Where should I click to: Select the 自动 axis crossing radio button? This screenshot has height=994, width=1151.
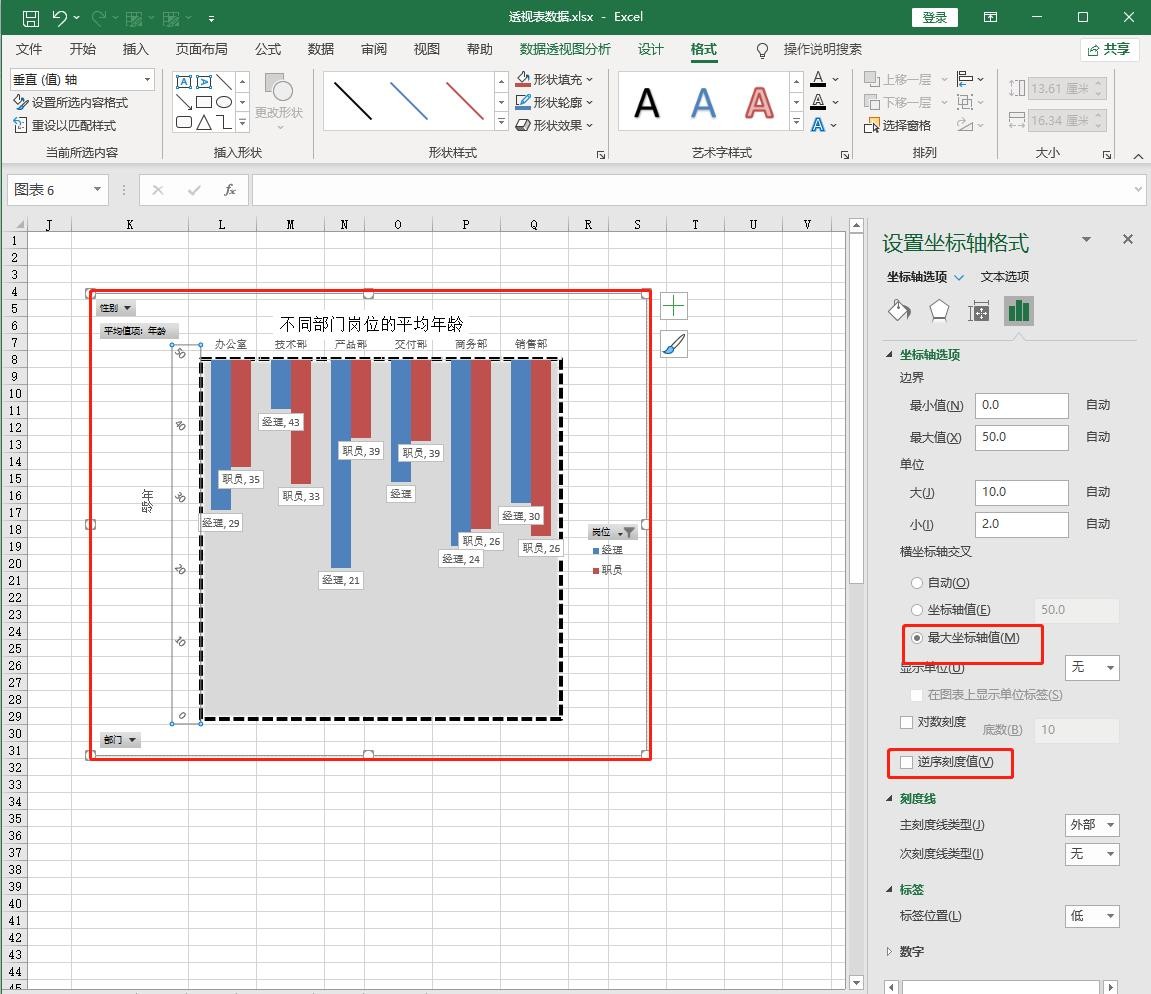(916, 583)
